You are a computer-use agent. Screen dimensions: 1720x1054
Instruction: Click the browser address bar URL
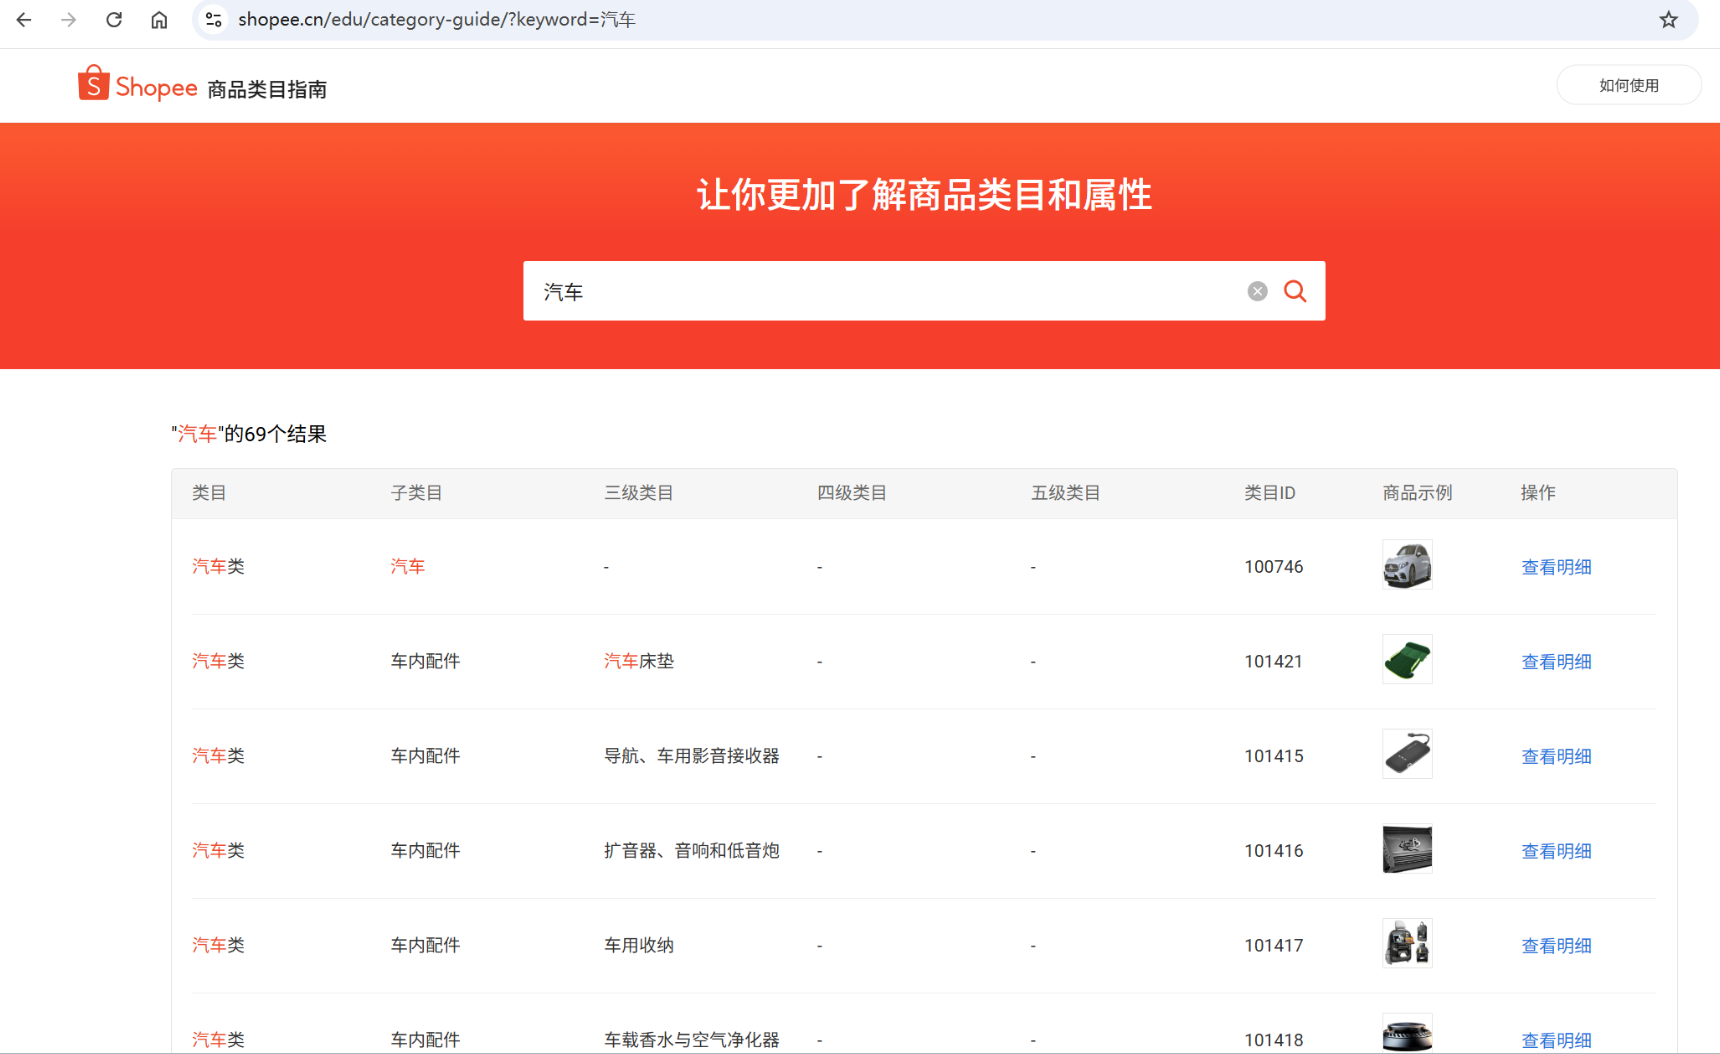(x=436, y=20)
